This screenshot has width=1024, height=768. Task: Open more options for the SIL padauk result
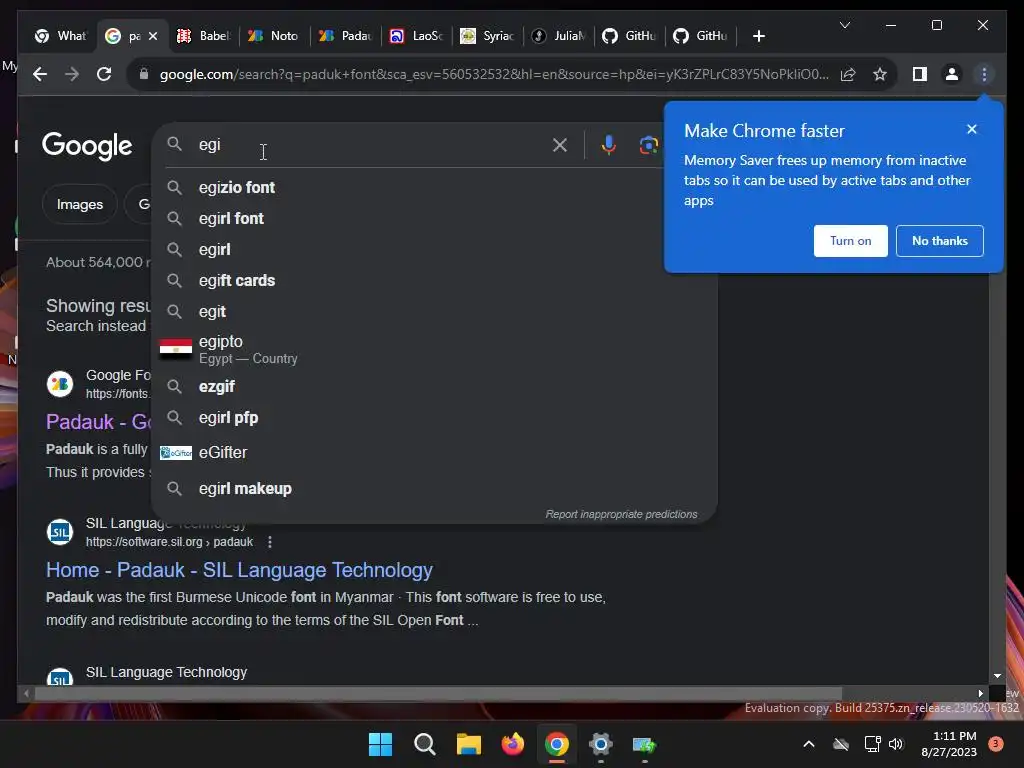(270, 542)
